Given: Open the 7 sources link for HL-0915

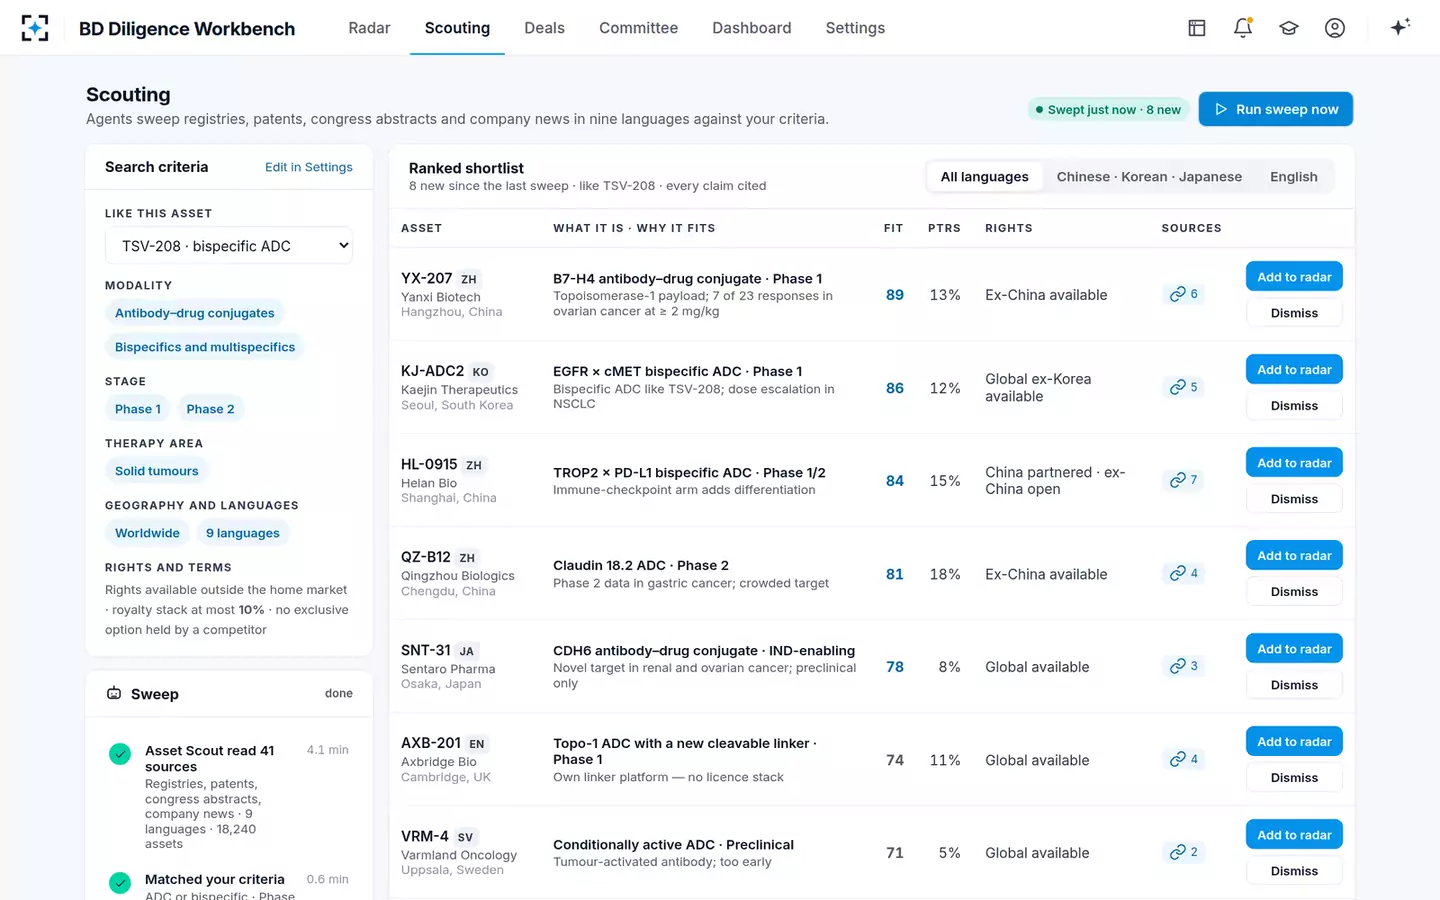Looking at the screenshot, I should (x=1183, y=480).
